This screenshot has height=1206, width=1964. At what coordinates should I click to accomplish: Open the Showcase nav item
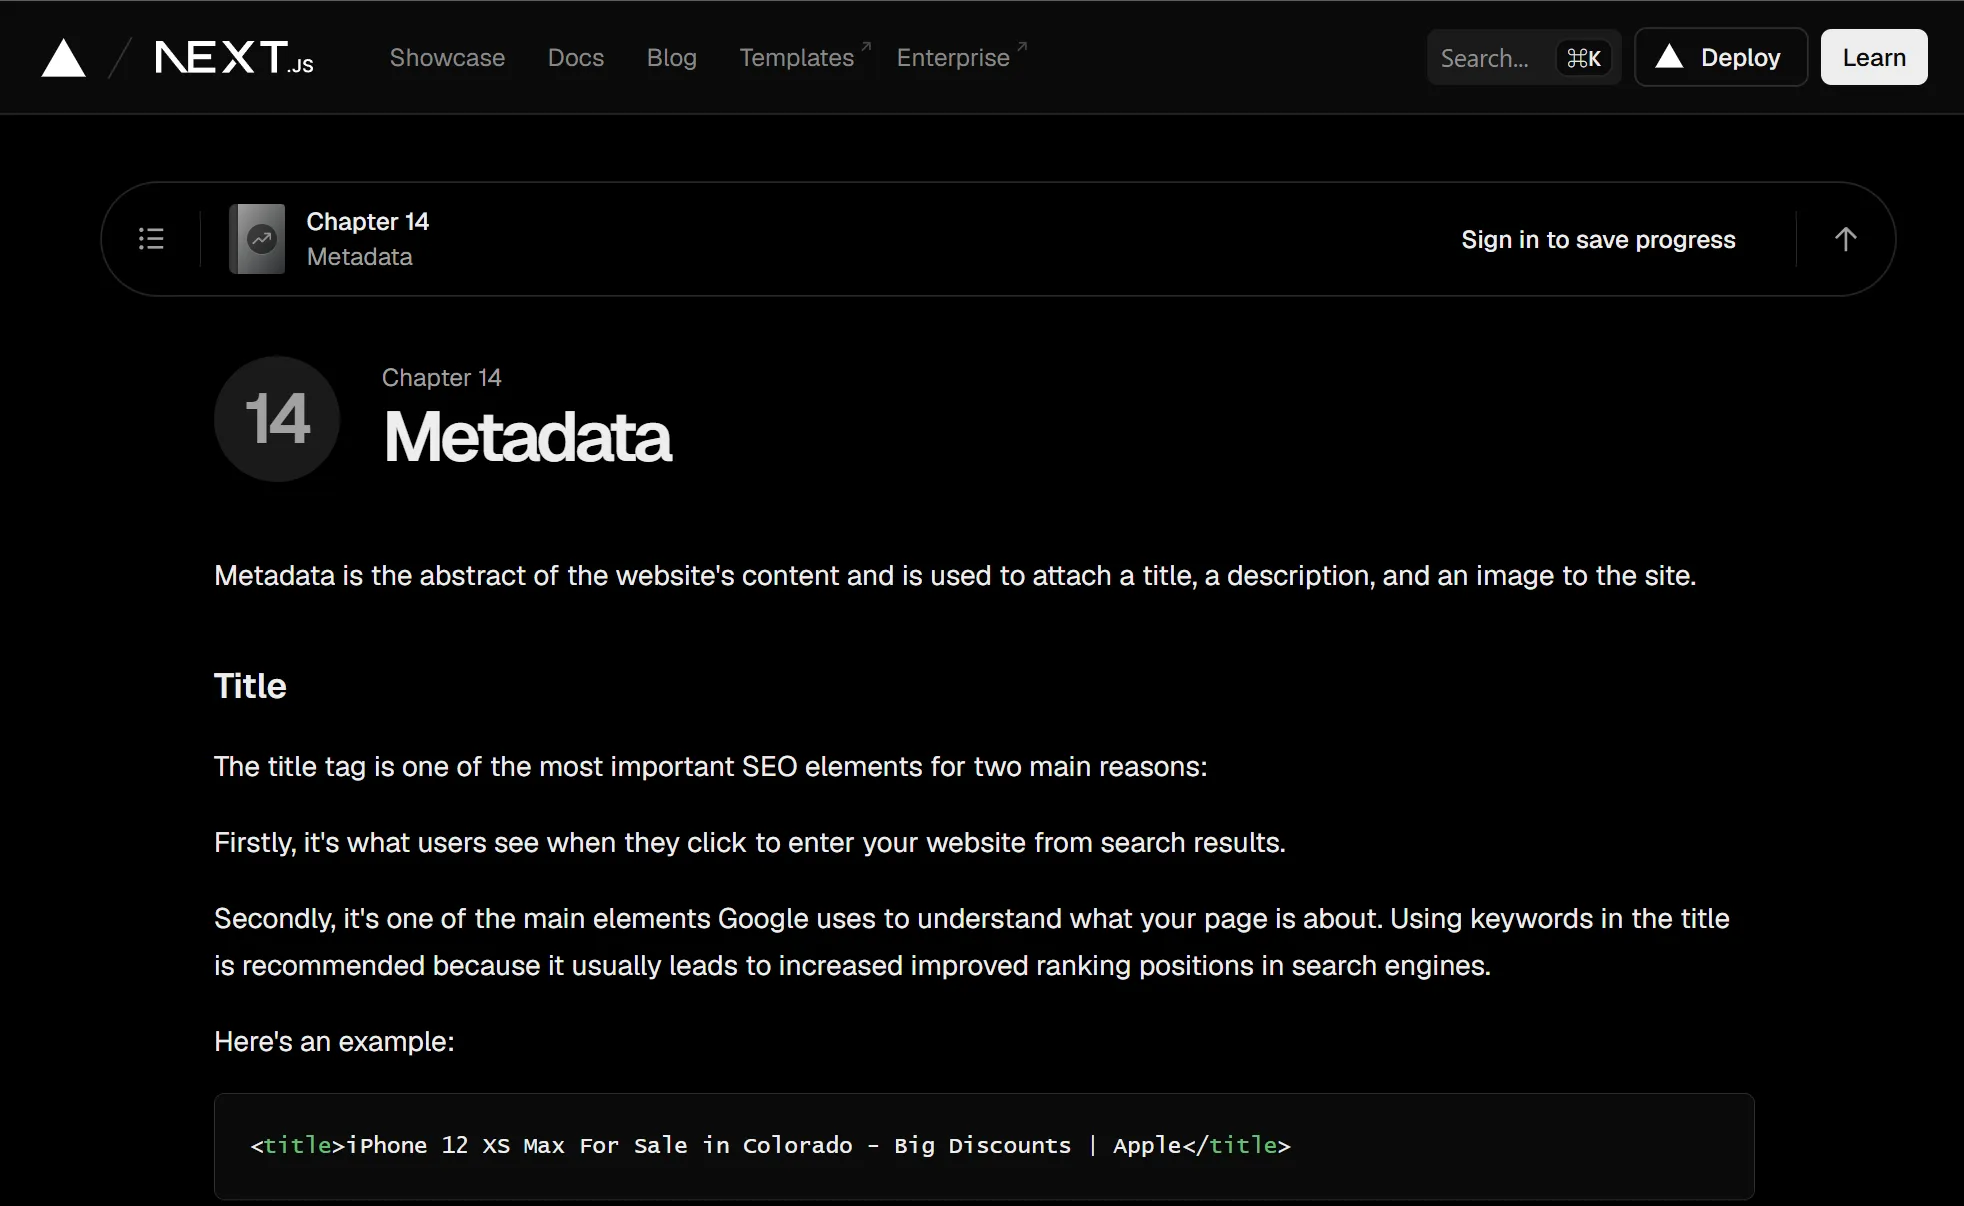click(447, 58)
